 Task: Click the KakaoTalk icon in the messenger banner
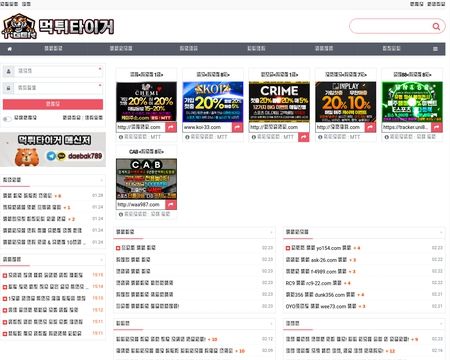[x=61, y=156]
